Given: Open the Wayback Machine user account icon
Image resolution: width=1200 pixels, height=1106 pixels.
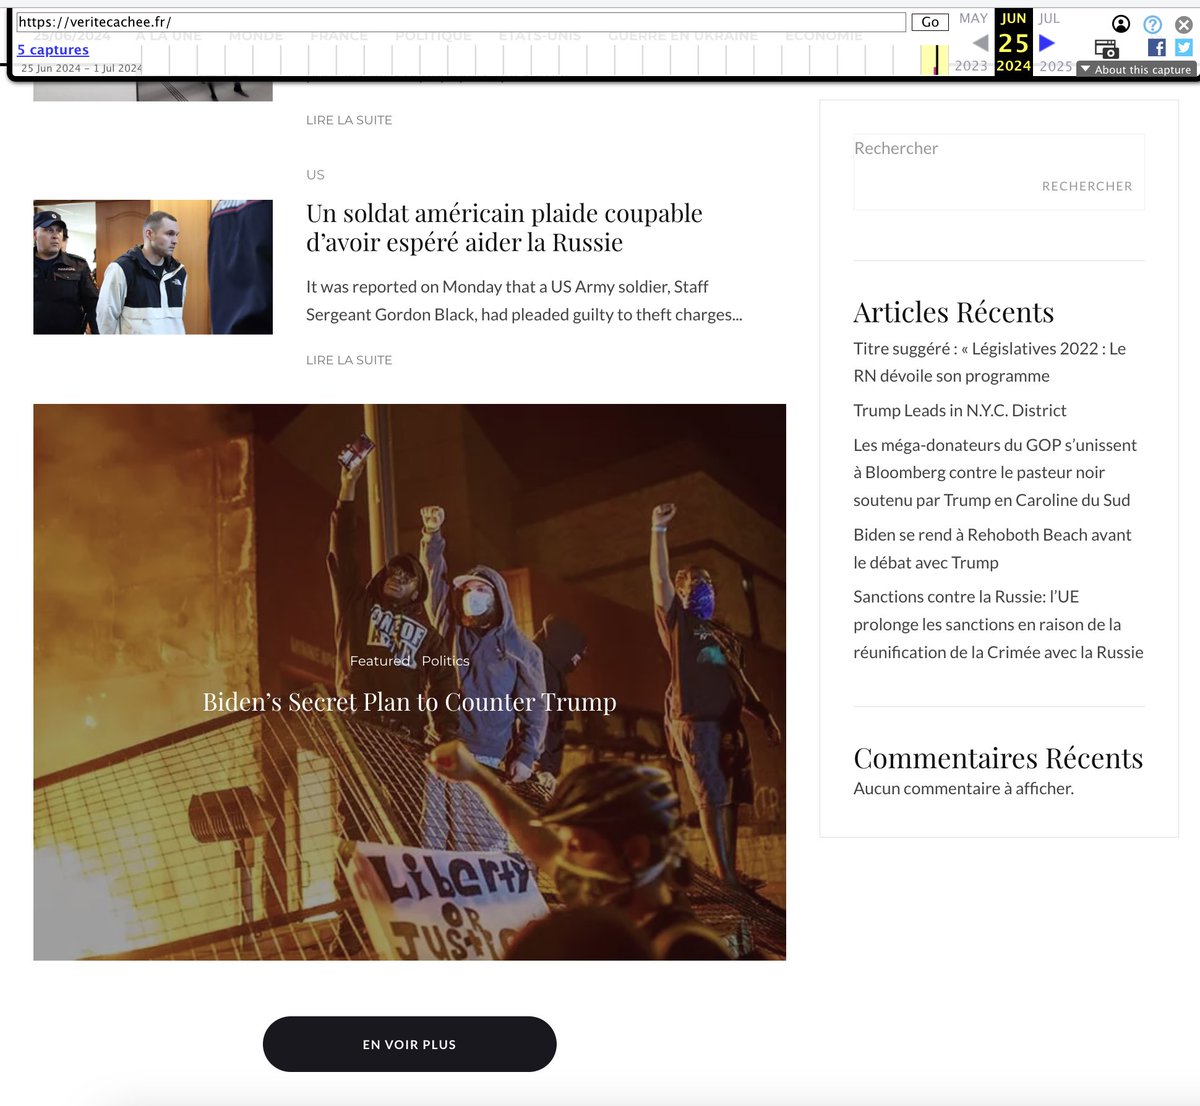Looking at the screenshot, I should tap(1121, 24).
